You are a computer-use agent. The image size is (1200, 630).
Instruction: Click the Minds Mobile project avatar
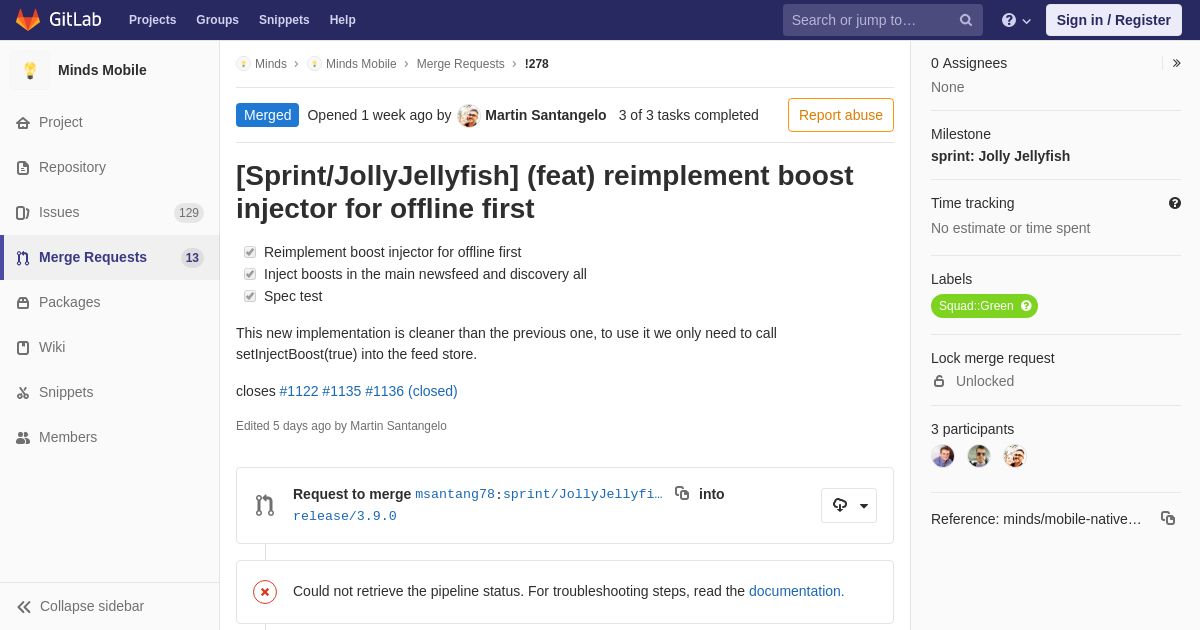30,70
